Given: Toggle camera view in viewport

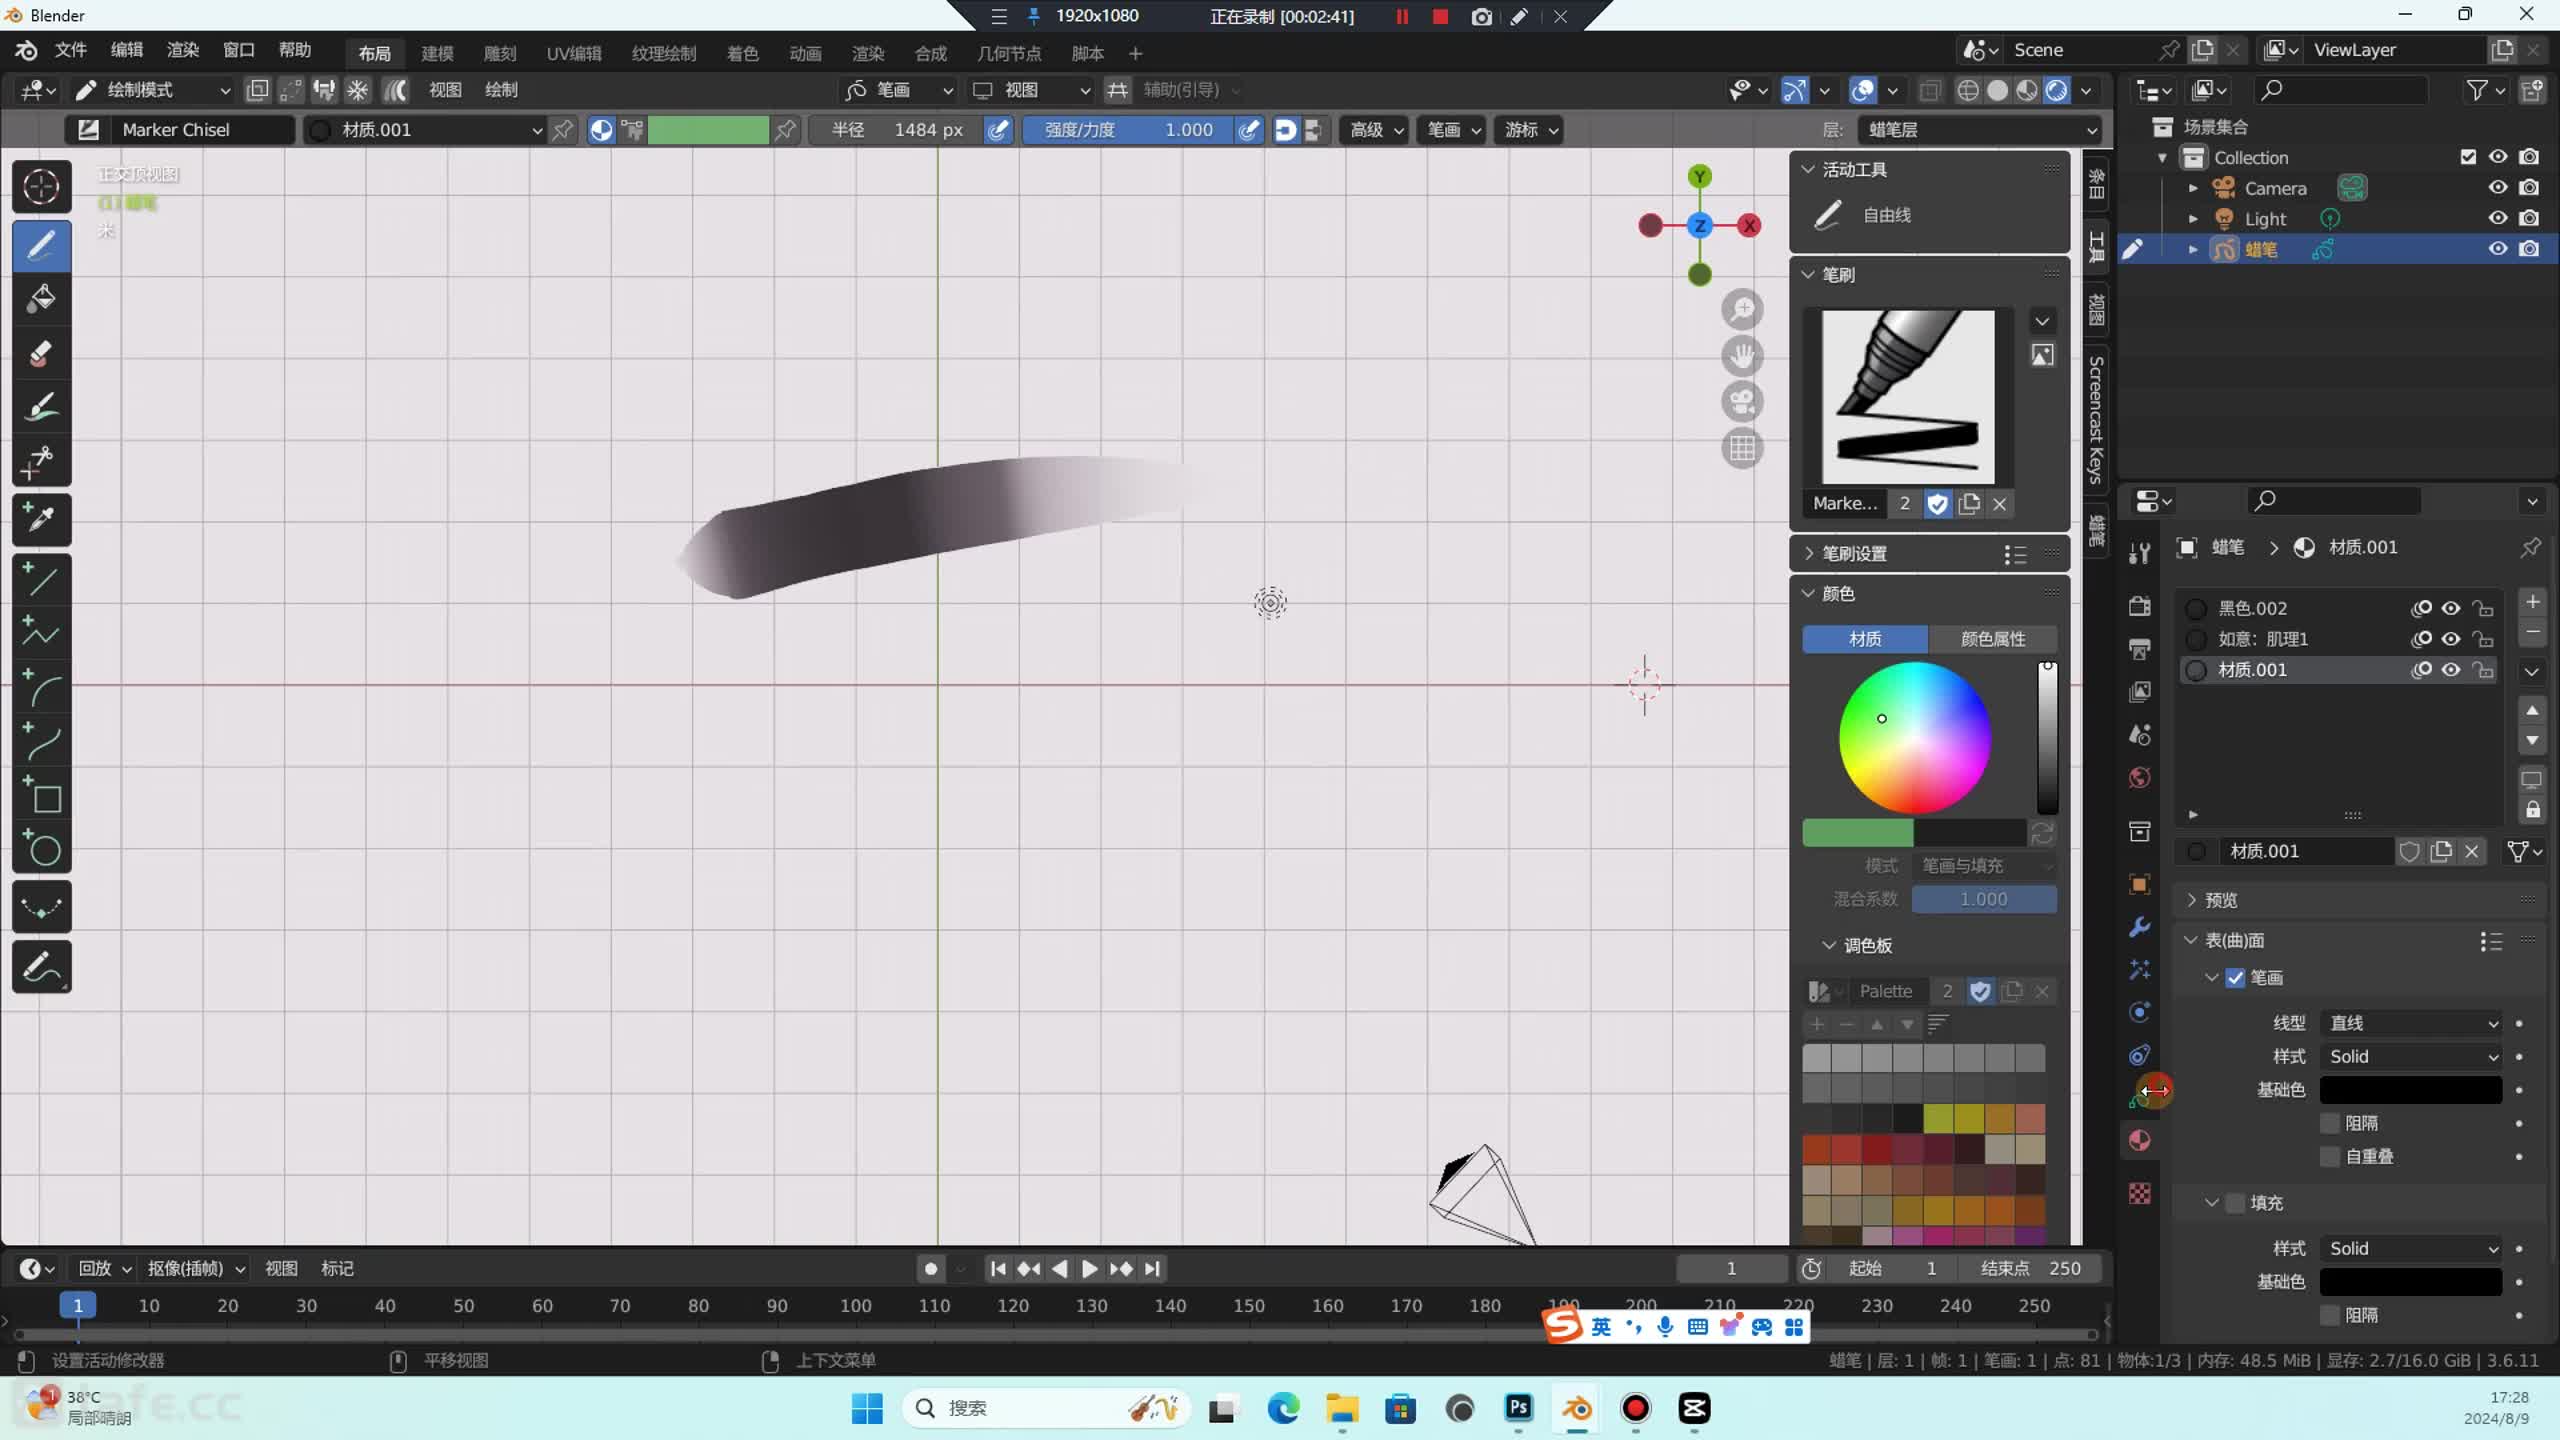Looking at the screenshot, I should (1742, 402).
